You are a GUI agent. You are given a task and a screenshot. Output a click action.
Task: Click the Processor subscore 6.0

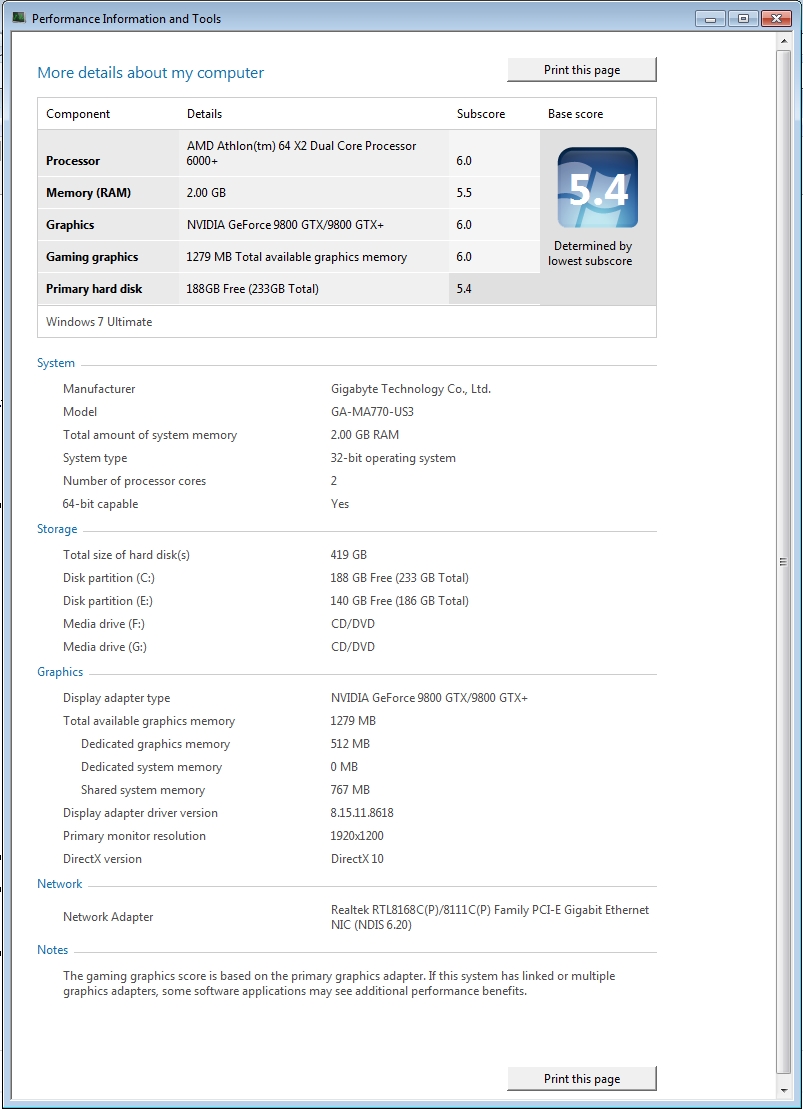point(464,161)
